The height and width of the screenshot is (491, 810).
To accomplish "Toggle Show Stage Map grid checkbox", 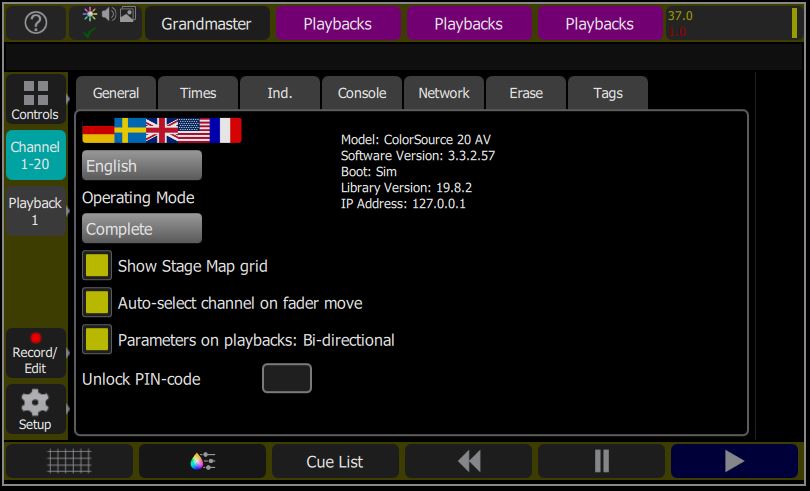I will click(x=97, y=266).
